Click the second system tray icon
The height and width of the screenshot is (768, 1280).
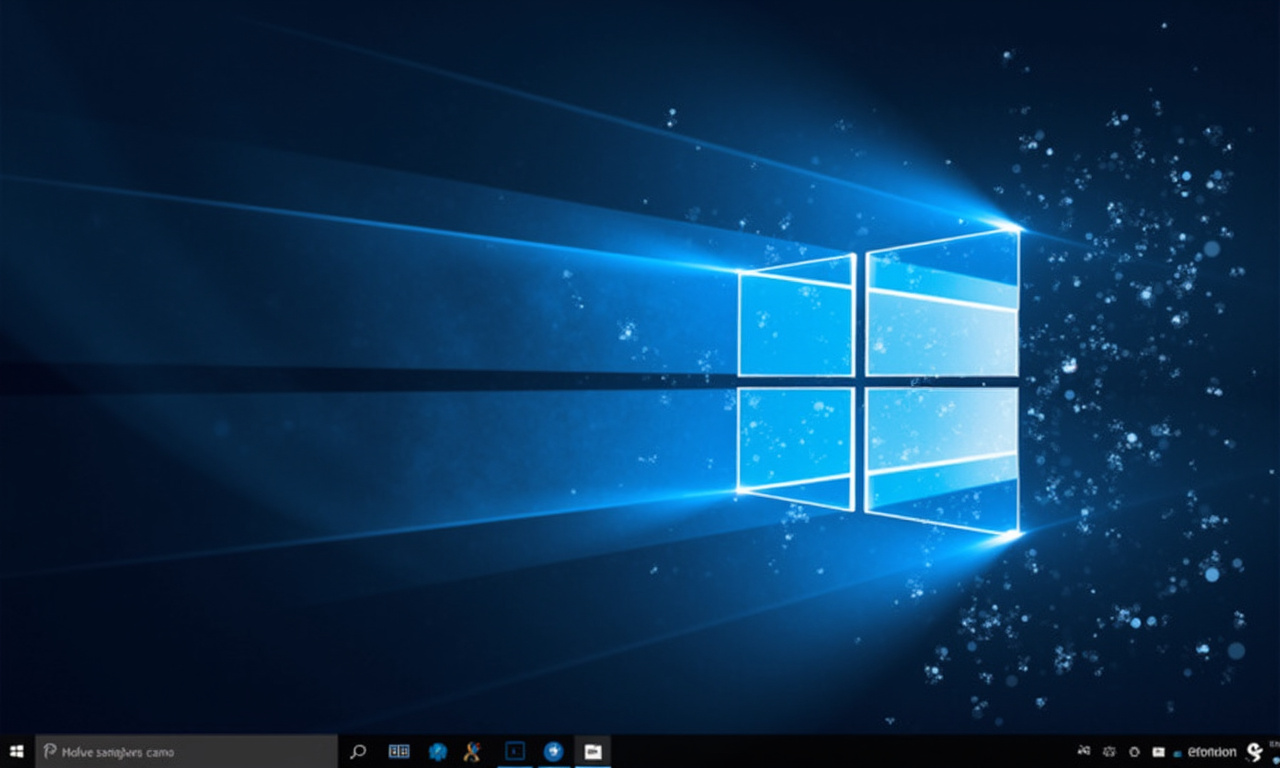pyautogui.click(x=1109, y=751)
